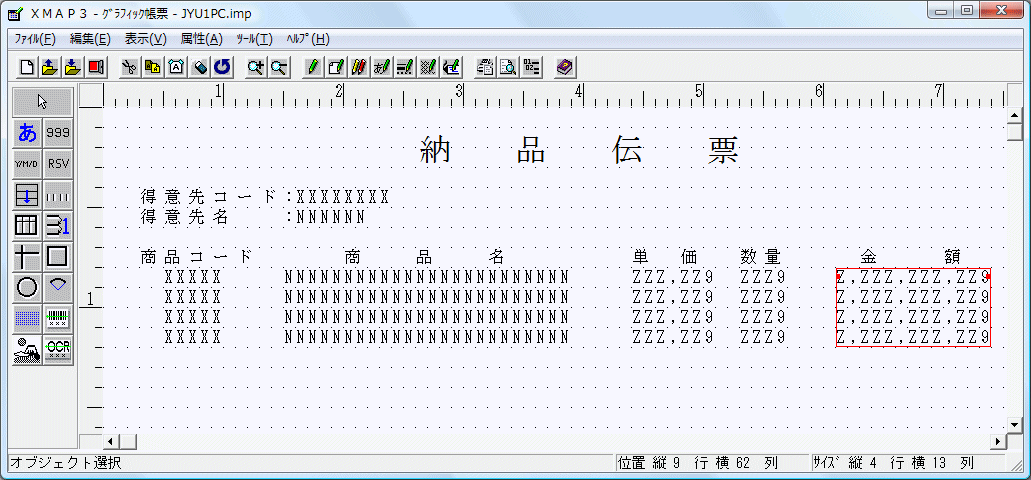
Task: Click the copy objects icon
Action: 153,66
